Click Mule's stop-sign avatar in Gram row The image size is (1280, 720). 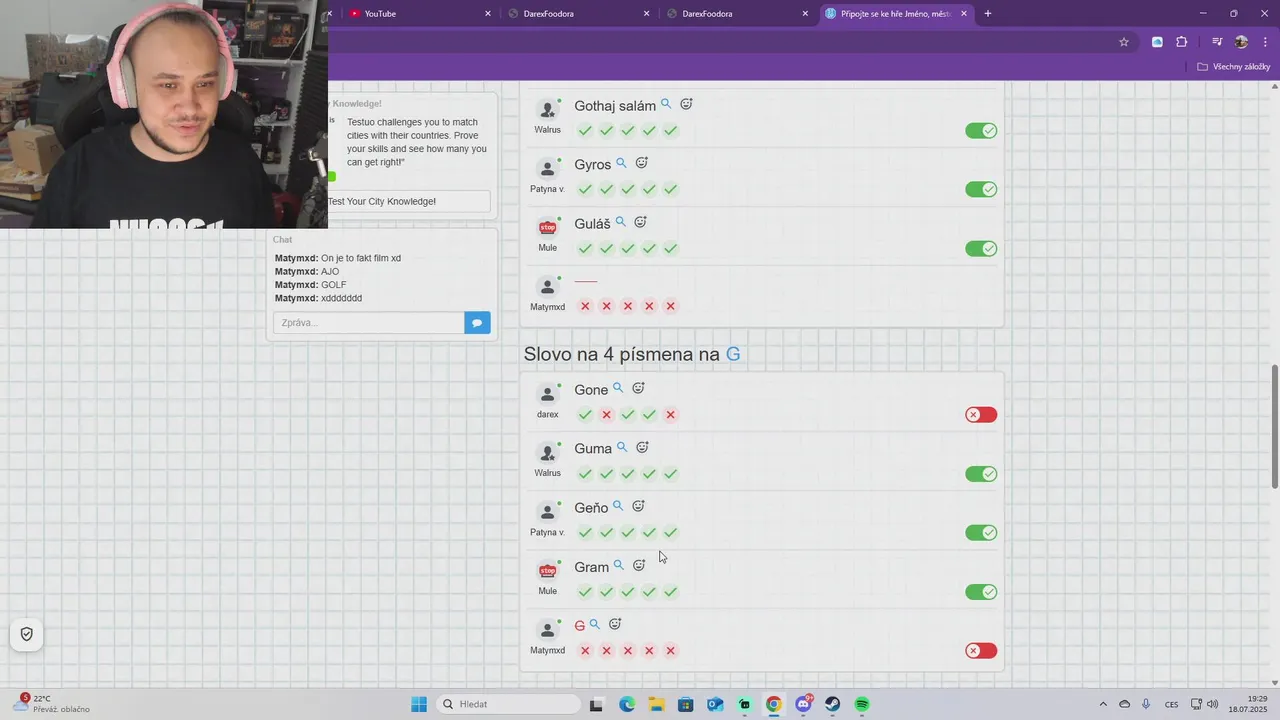coord(547,571)
